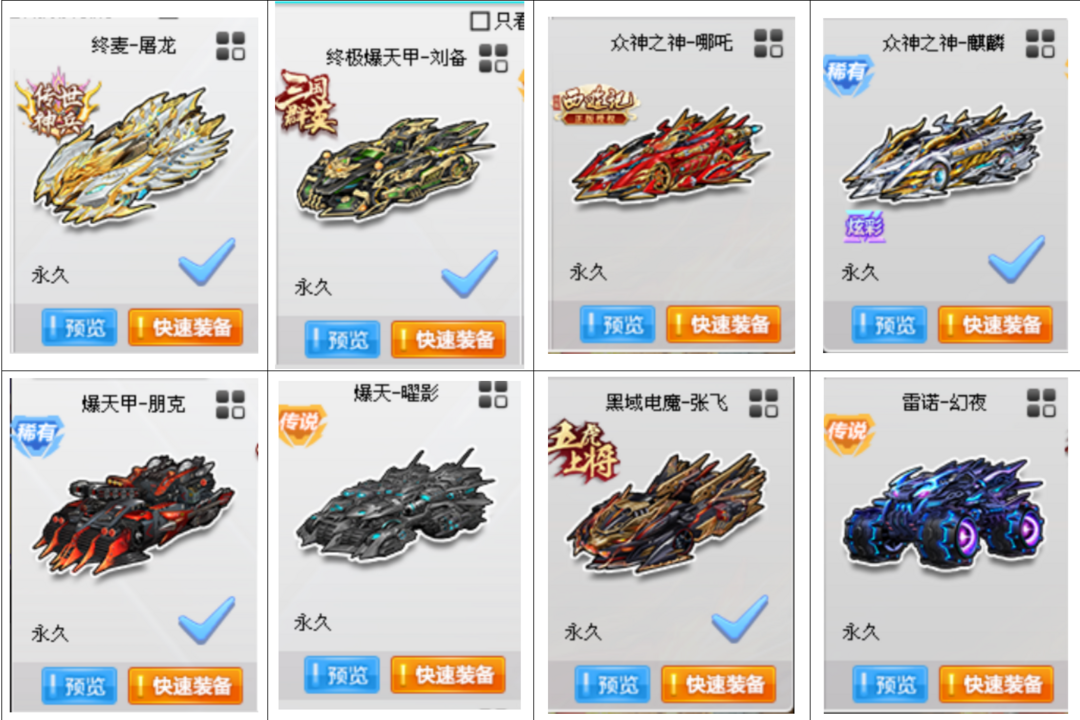Open grid icon on 黑域电魔-张飞 card
The width and height of the screenshot is (1080, 720).
point(764,403)
